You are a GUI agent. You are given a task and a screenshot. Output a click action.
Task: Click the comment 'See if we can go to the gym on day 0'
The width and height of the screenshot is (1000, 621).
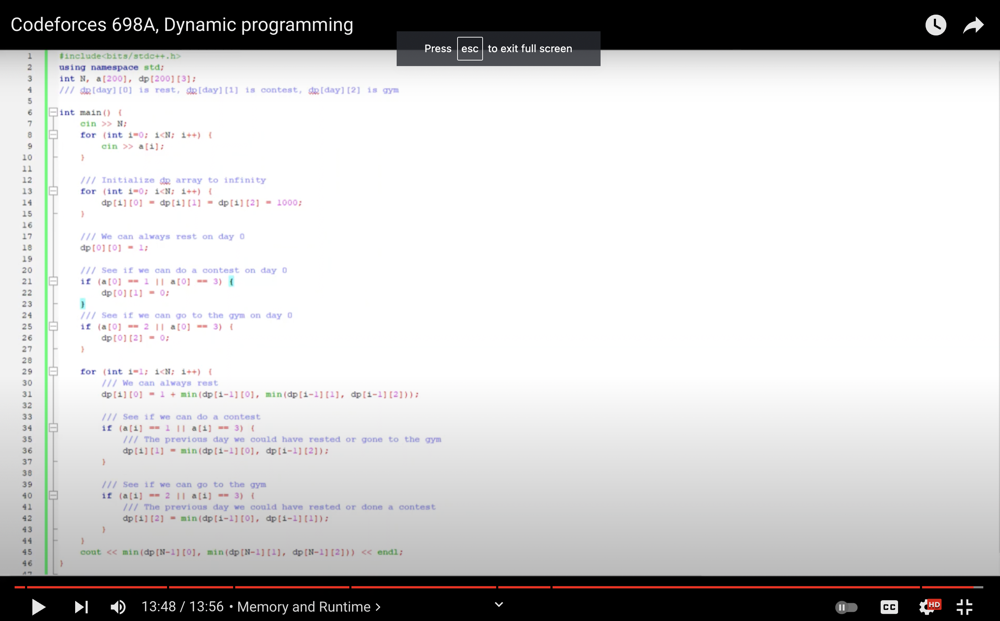[186, 315]
